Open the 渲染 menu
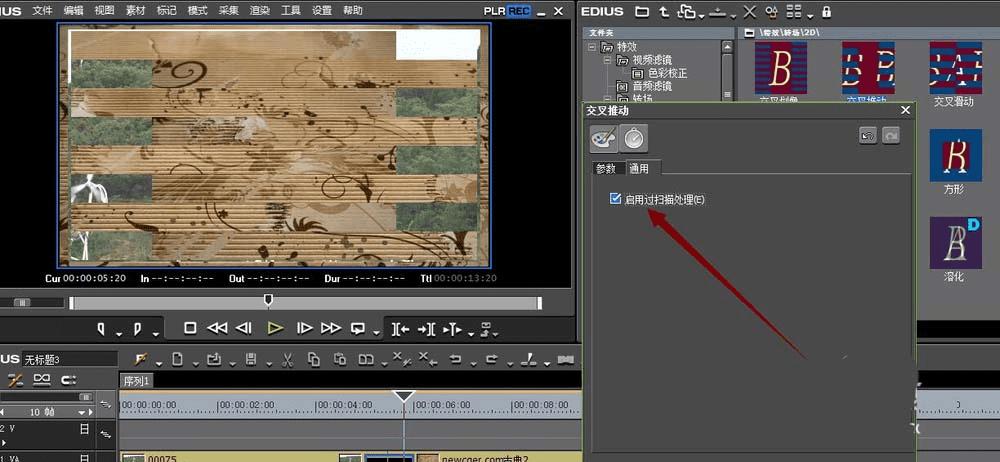 click(258, 11)
